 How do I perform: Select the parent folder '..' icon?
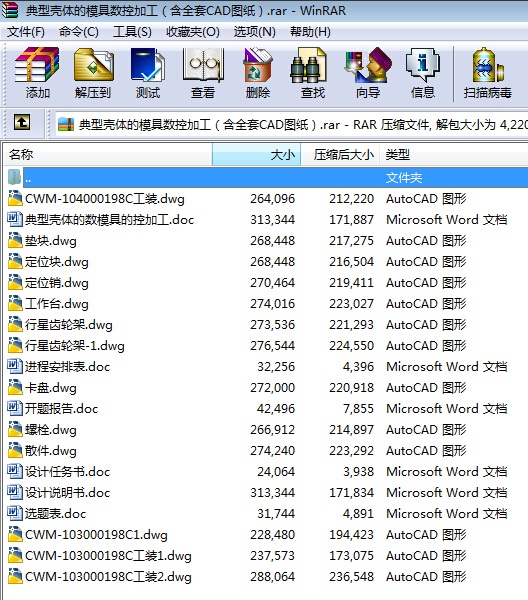coord(15,177)
